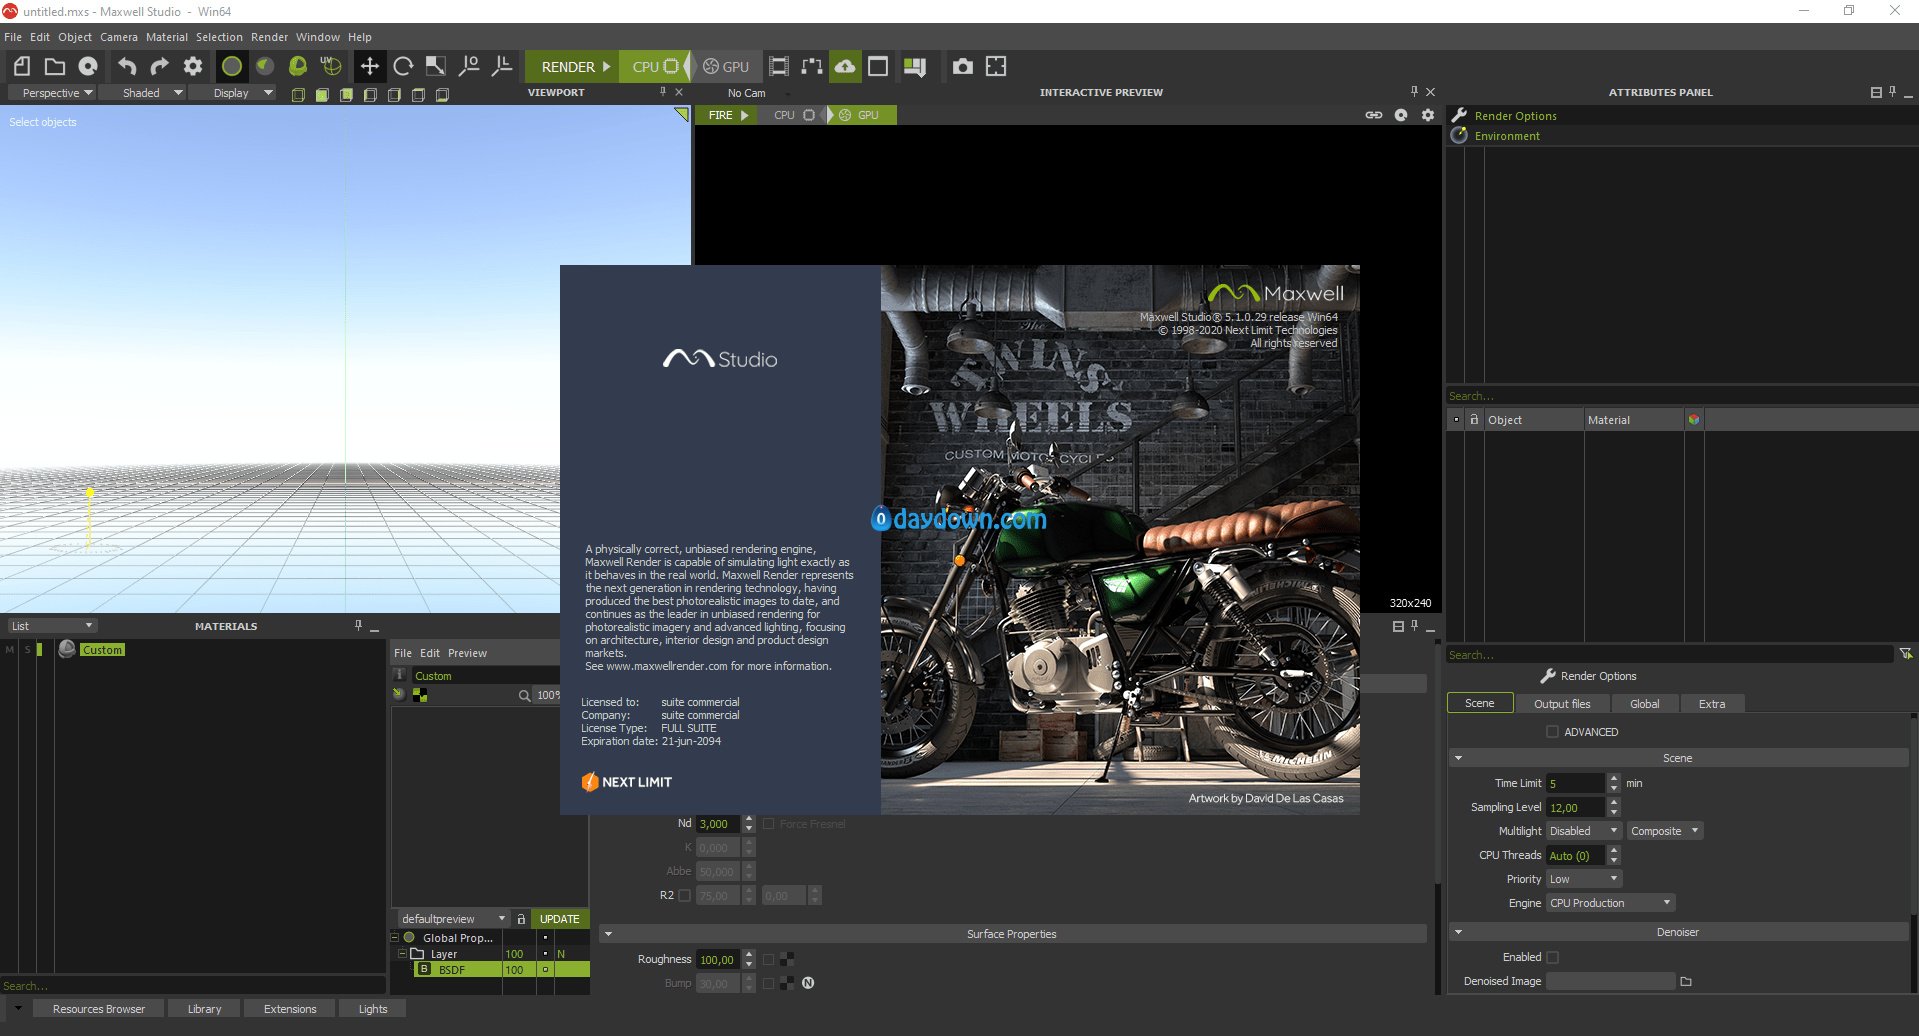The image size is (1919, 1036).
Task: Open the Material menu
Action: [x=167, y=37]
